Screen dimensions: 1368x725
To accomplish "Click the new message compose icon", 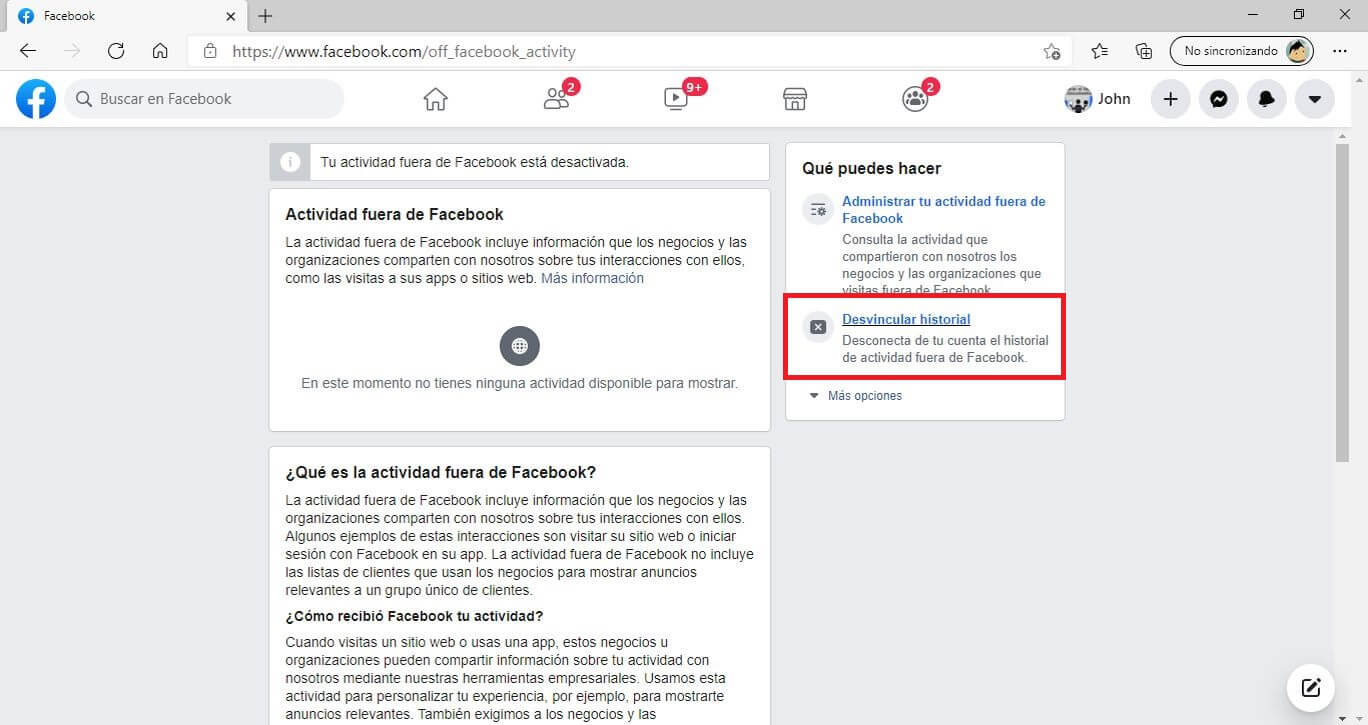I will (1311, 687).
